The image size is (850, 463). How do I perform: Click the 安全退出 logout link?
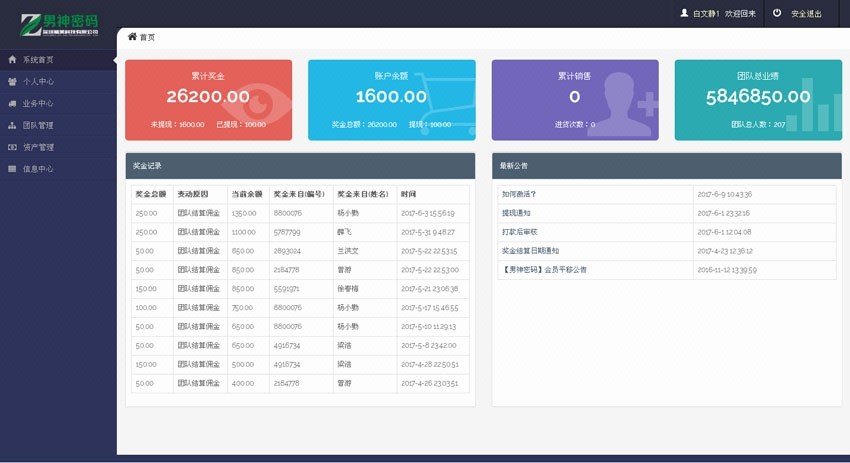(x=806, y=14)
